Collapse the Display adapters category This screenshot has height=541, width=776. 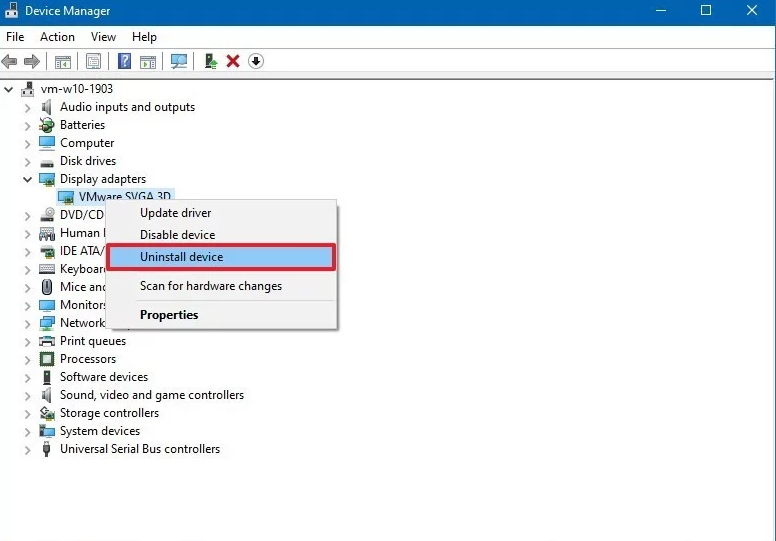click(27, 179)
